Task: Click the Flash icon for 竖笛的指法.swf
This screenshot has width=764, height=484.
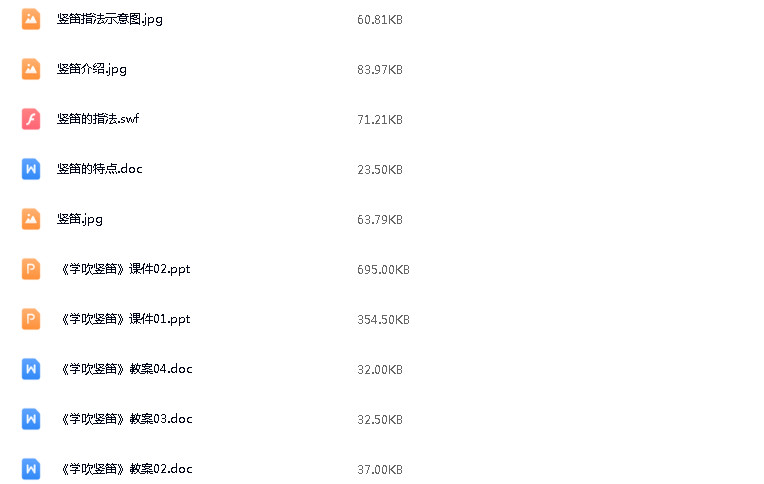Action: (31, 119)
